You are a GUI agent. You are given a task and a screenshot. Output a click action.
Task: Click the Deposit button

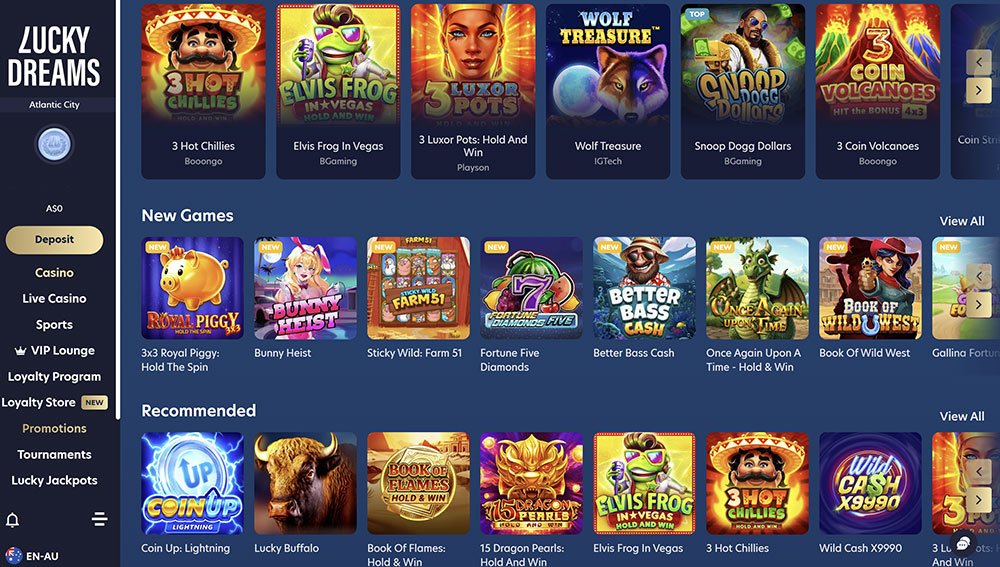pyautogui.click(x=54, y=240)
